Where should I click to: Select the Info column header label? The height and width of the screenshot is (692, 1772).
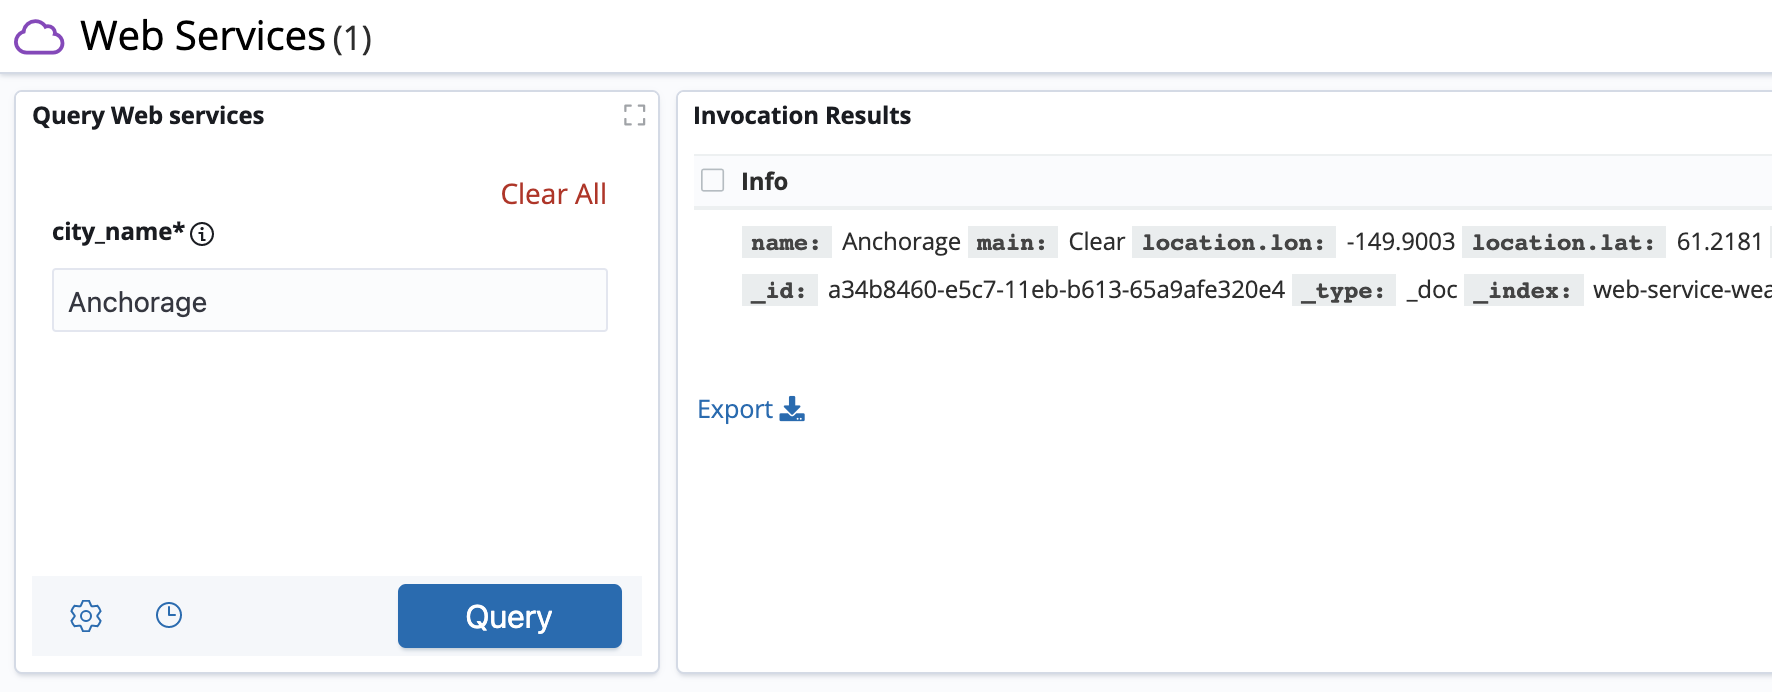pyautogui.click(x=764, y=181)
